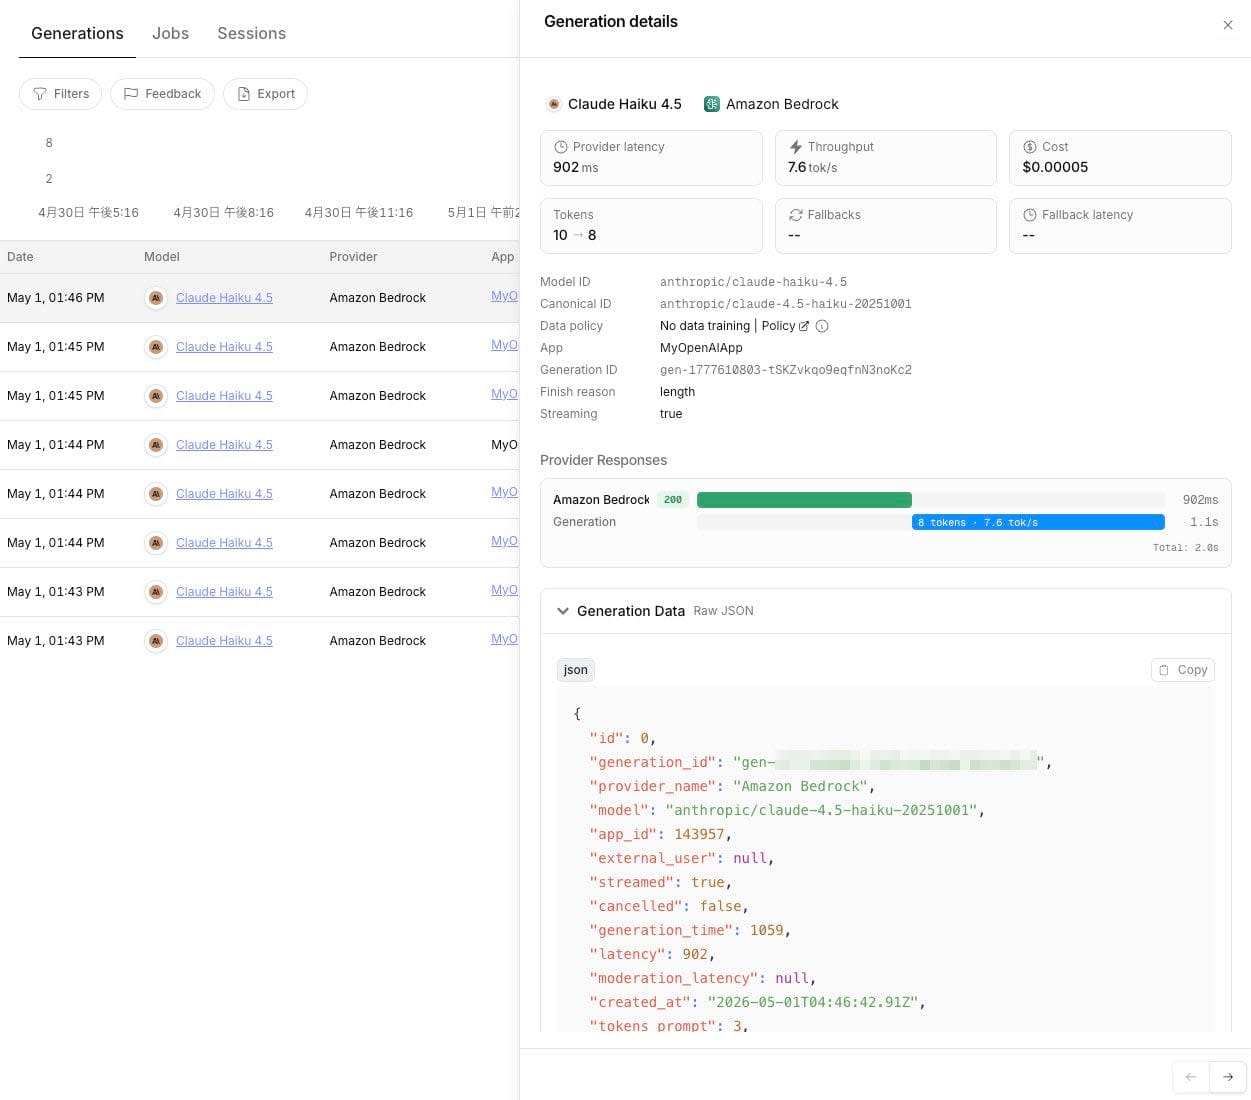Collapse the Generation Data section
The height and width of the screenshot is (1100, 1251).
pyautogui.click(x=563, y=611)
